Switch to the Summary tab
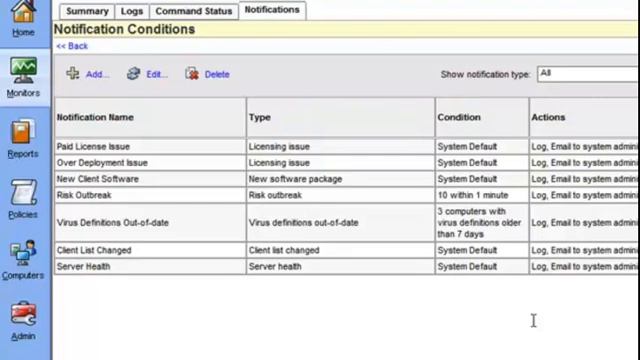640x360 pixels. point(87,11)
